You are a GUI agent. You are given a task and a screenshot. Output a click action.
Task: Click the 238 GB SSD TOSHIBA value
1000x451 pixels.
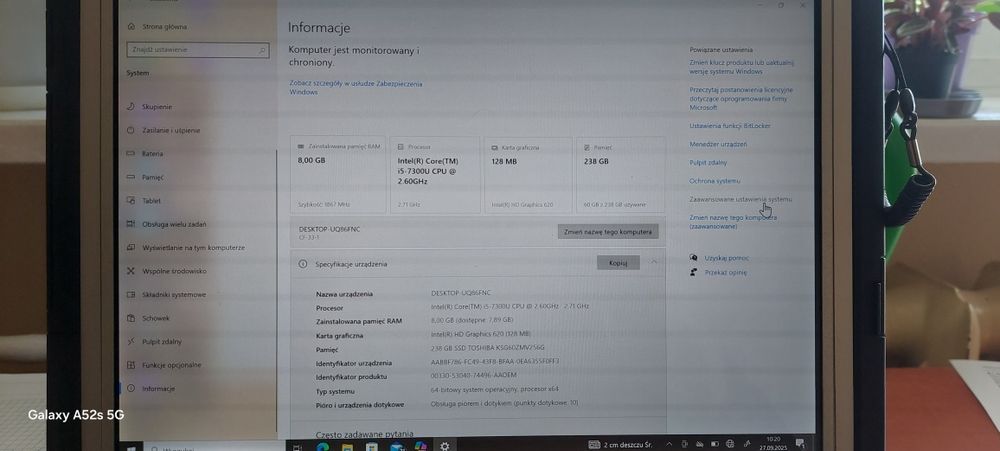coord(488,348)
